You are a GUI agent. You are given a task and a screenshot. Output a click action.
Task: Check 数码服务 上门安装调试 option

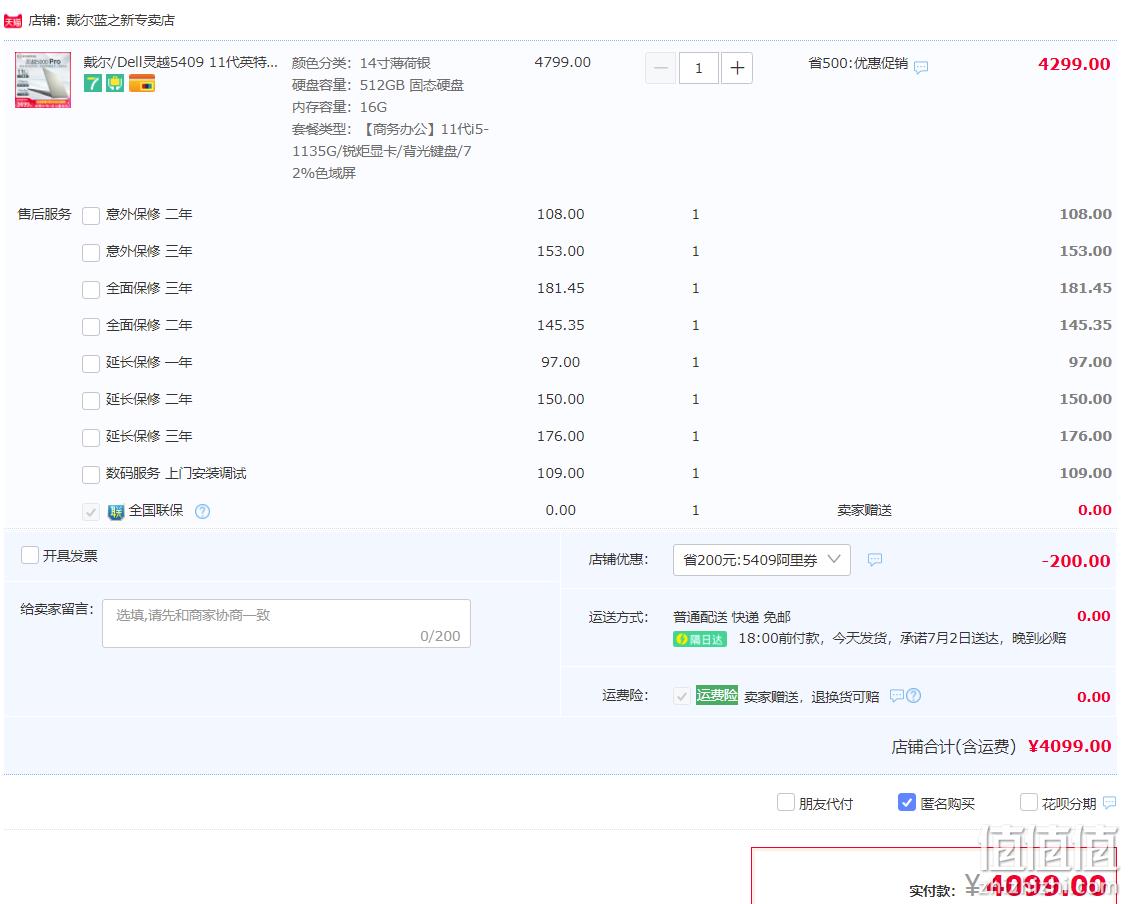point(91,475)
